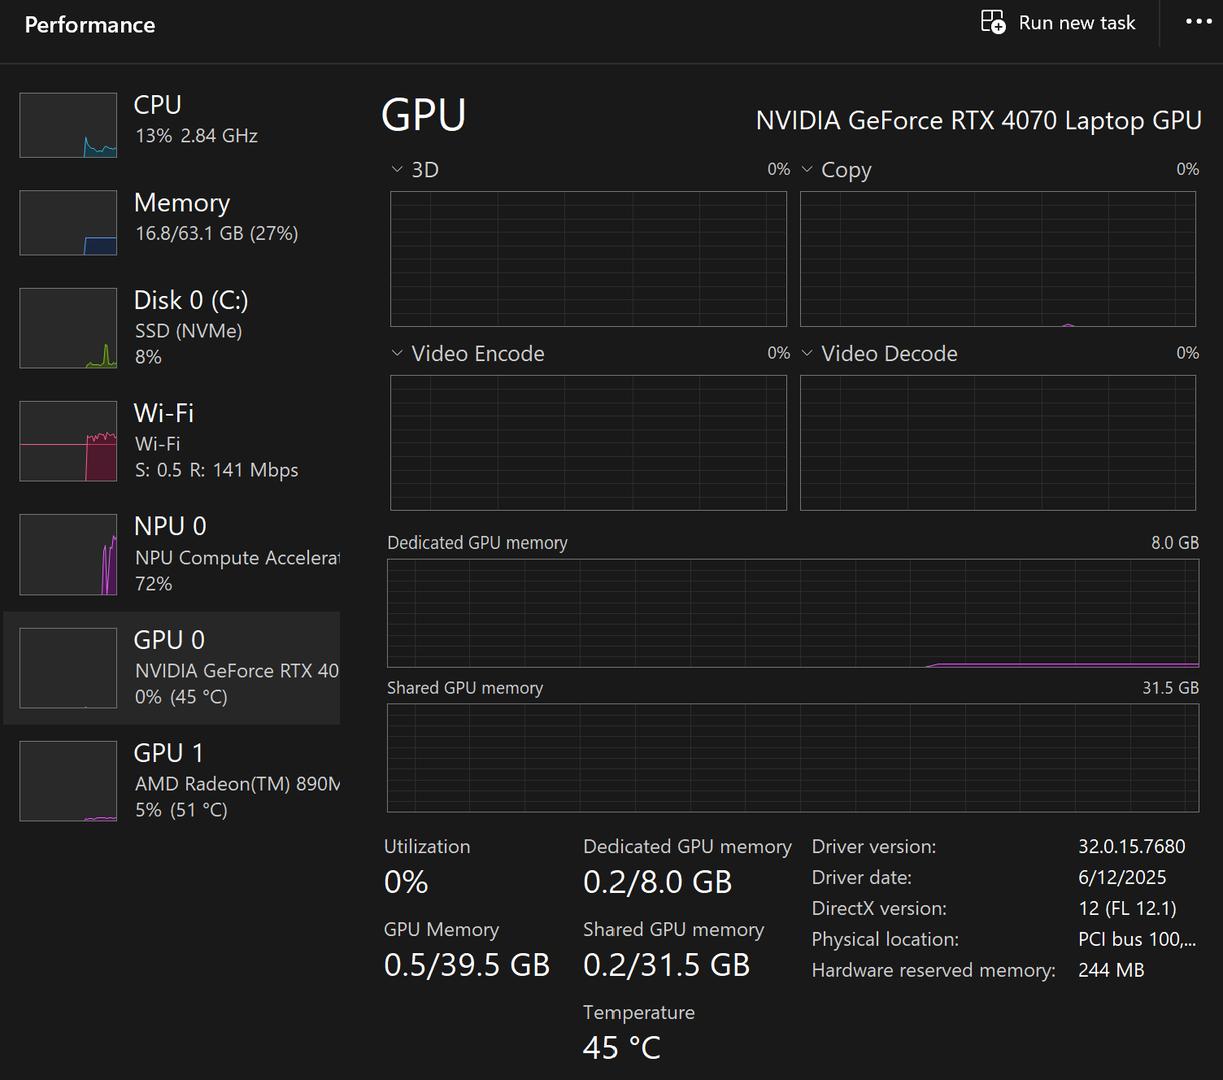Select the NPU 0 graph thumbnail
The image size is (1223, 1080).
pyautogui.click(x=68, y=555)
